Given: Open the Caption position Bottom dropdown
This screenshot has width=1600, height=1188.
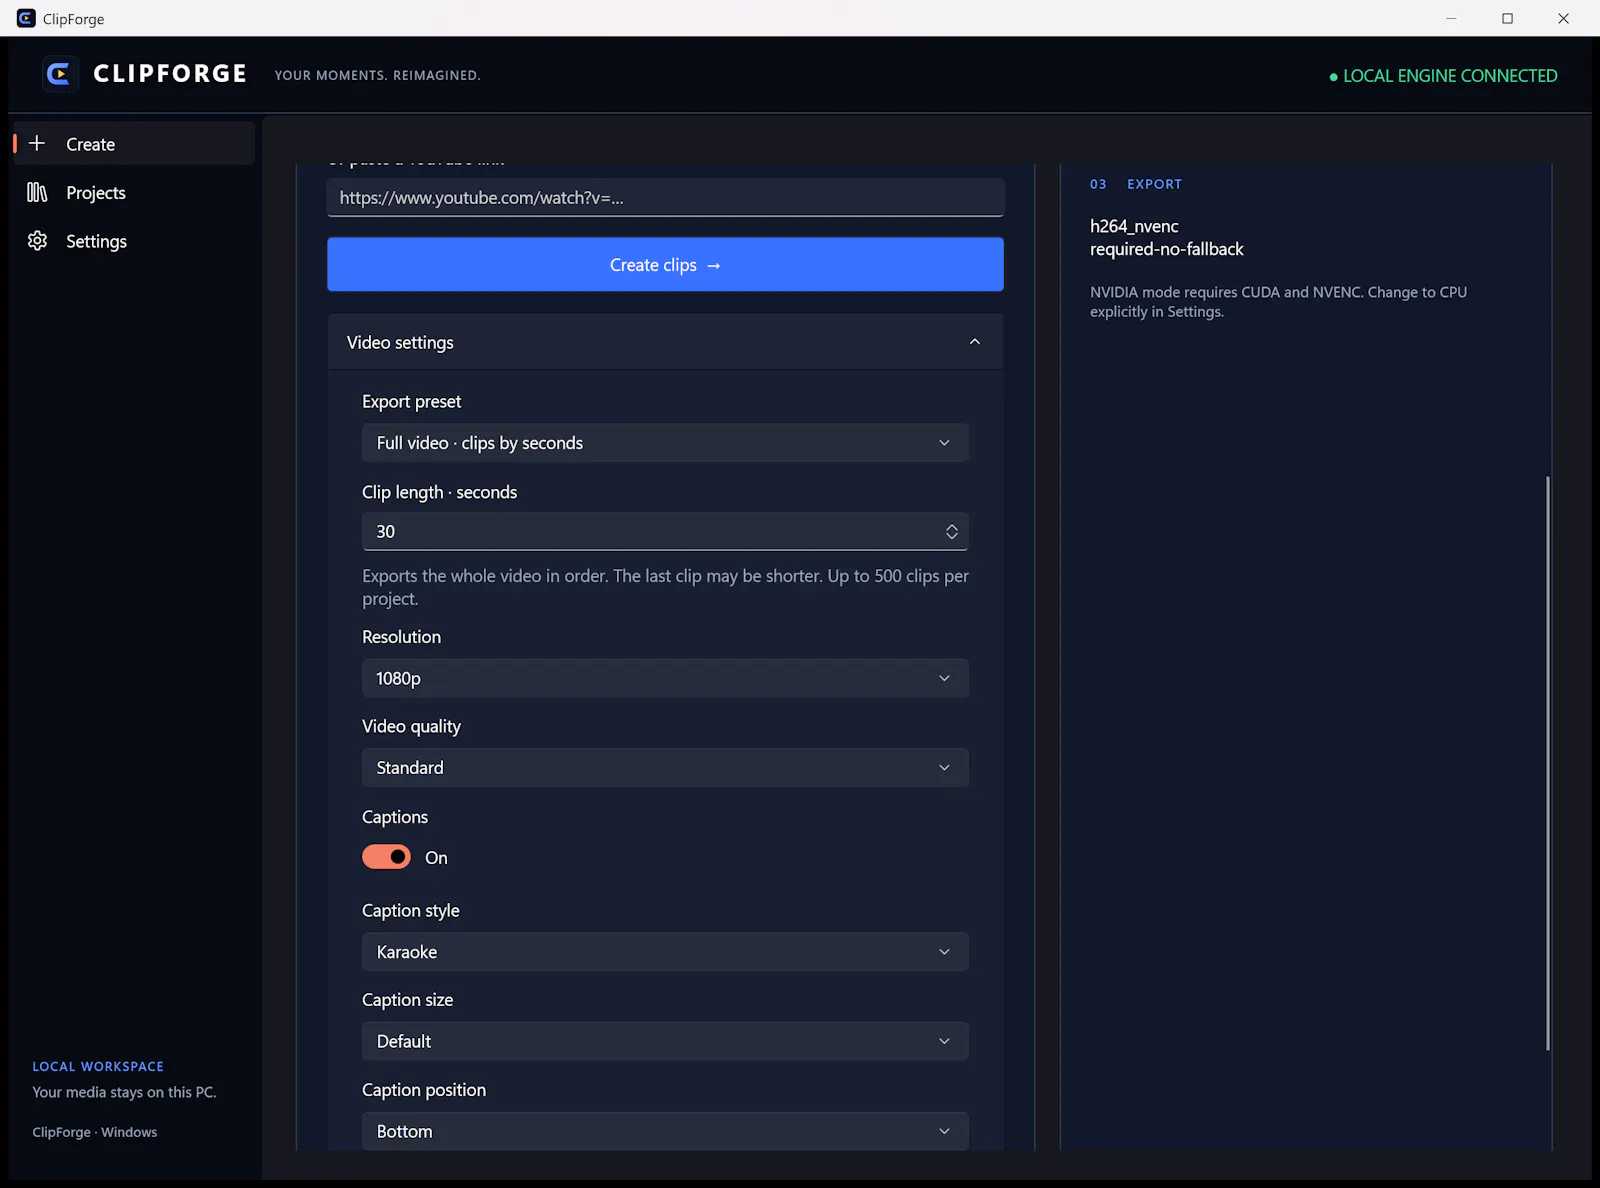Looking at the screenshot, I should (665, 1131).
